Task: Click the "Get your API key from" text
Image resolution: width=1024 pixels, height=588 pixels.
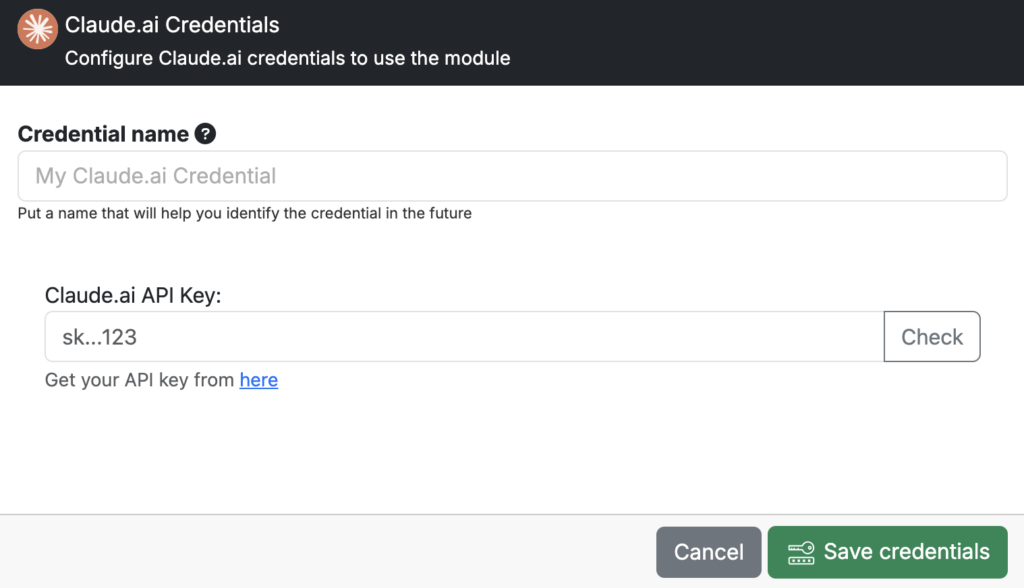Action: [139, 380]
